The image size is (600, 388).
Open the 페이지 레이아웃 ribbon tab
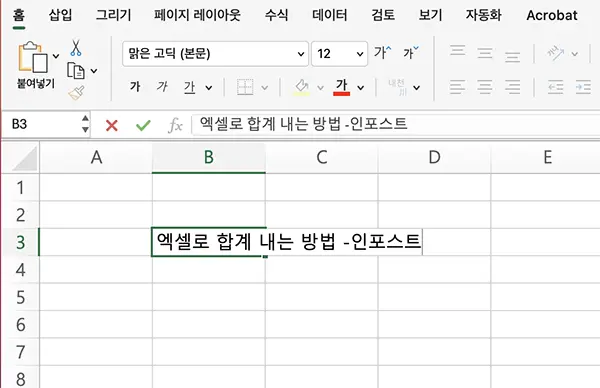pos(197,15)
